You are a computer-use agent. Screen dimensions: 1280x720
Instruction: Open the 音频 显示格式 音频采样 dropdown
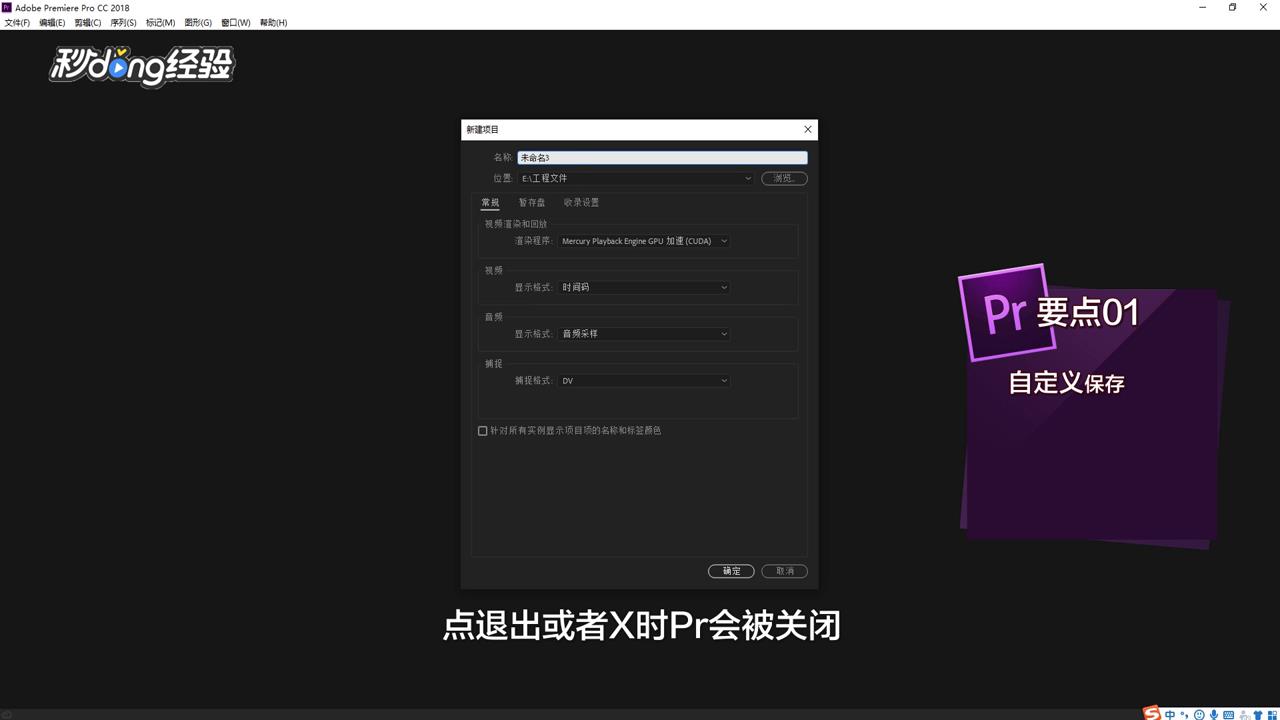tap(644, 334)
